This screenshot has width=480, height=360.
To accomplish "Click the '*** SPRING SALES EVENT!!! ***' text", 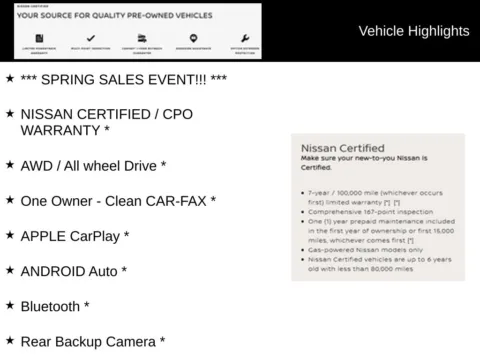I will (124, 80).
